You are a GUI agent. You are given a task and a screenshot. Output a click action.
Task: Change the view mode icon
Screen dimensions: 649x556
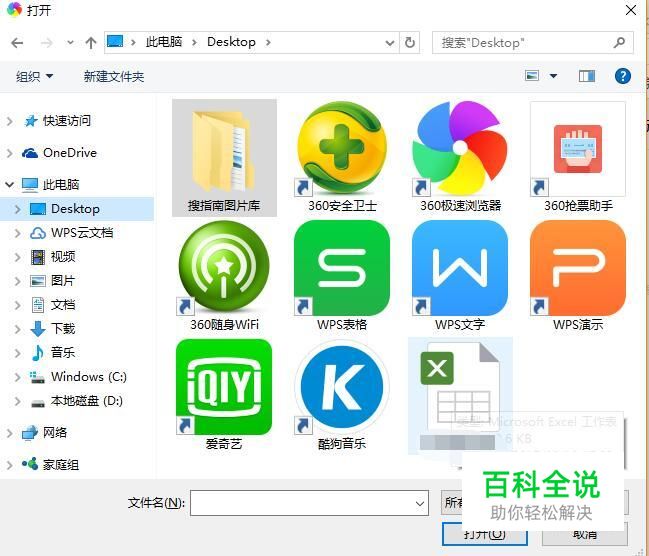click(x=532, y=76)
